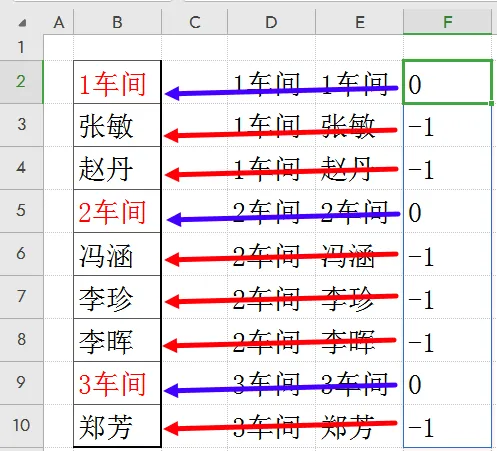The width and height of the screenshot is (497, 451).
Task: Click cell F8 showing -1
Action: click(448, 340)
